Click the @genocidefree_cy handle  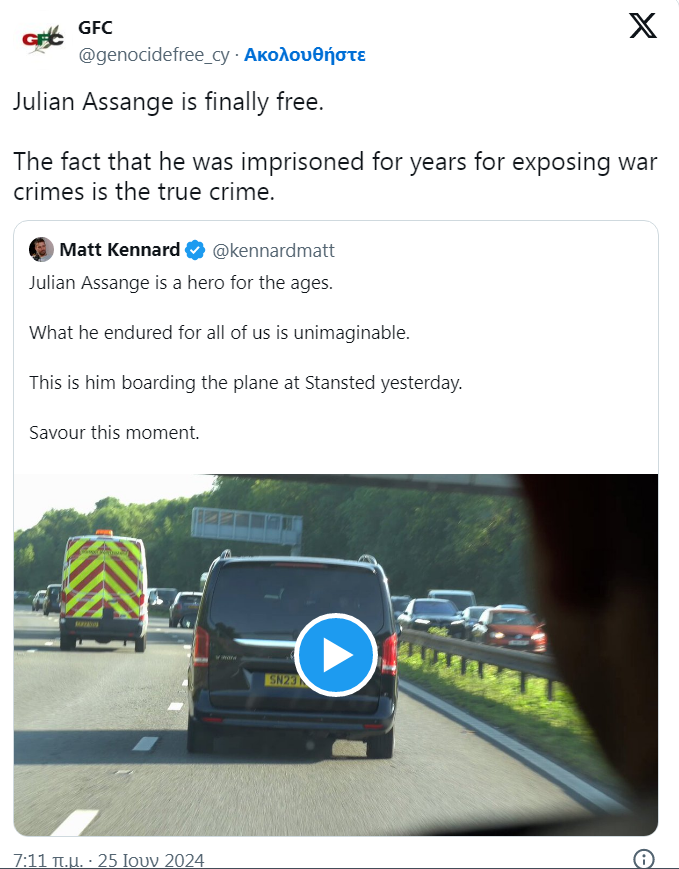[153, 55]
